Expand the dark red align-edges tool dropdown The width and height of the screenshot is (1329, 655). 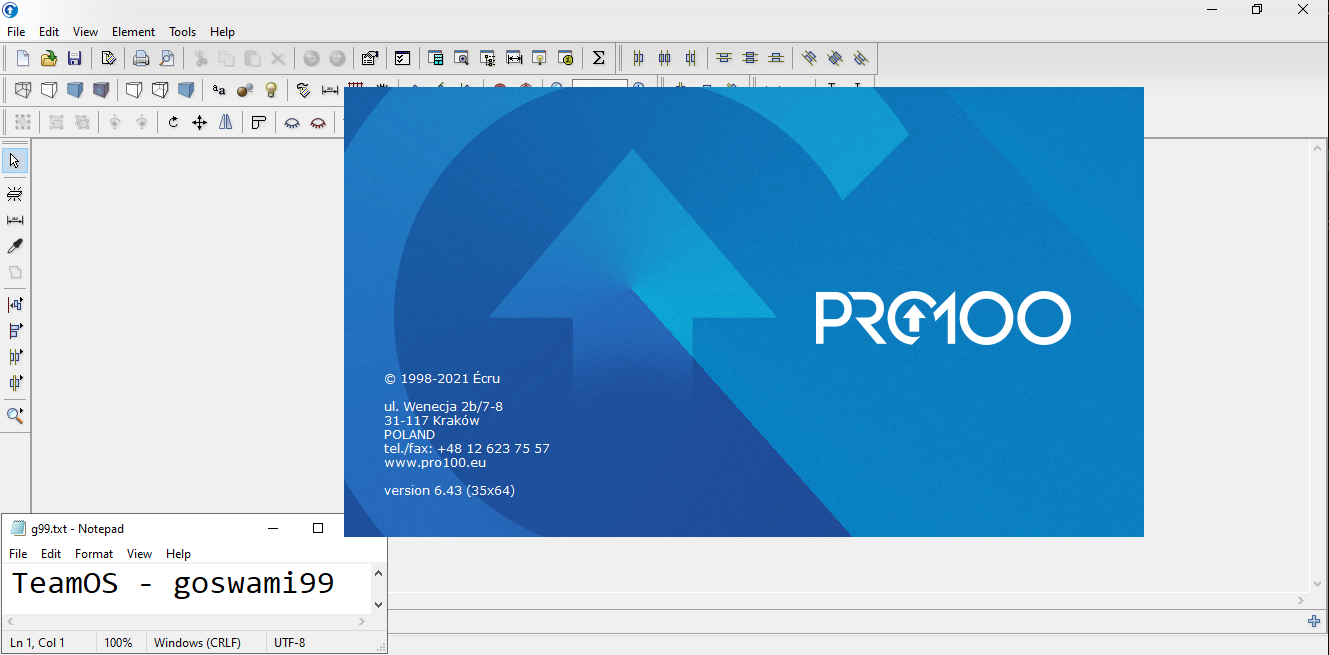(15, 330)
